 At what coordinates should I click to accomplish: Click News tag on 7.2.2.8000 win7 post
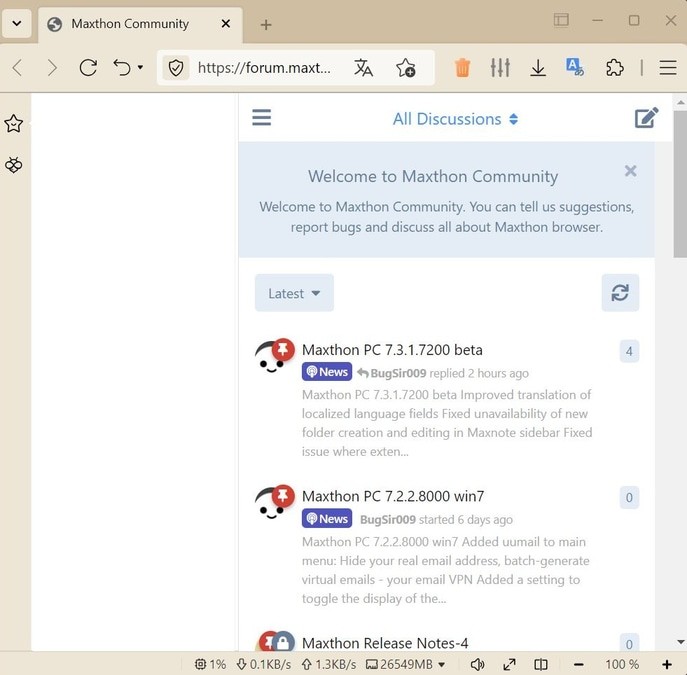pyautogui.click(x=327, y=519)
